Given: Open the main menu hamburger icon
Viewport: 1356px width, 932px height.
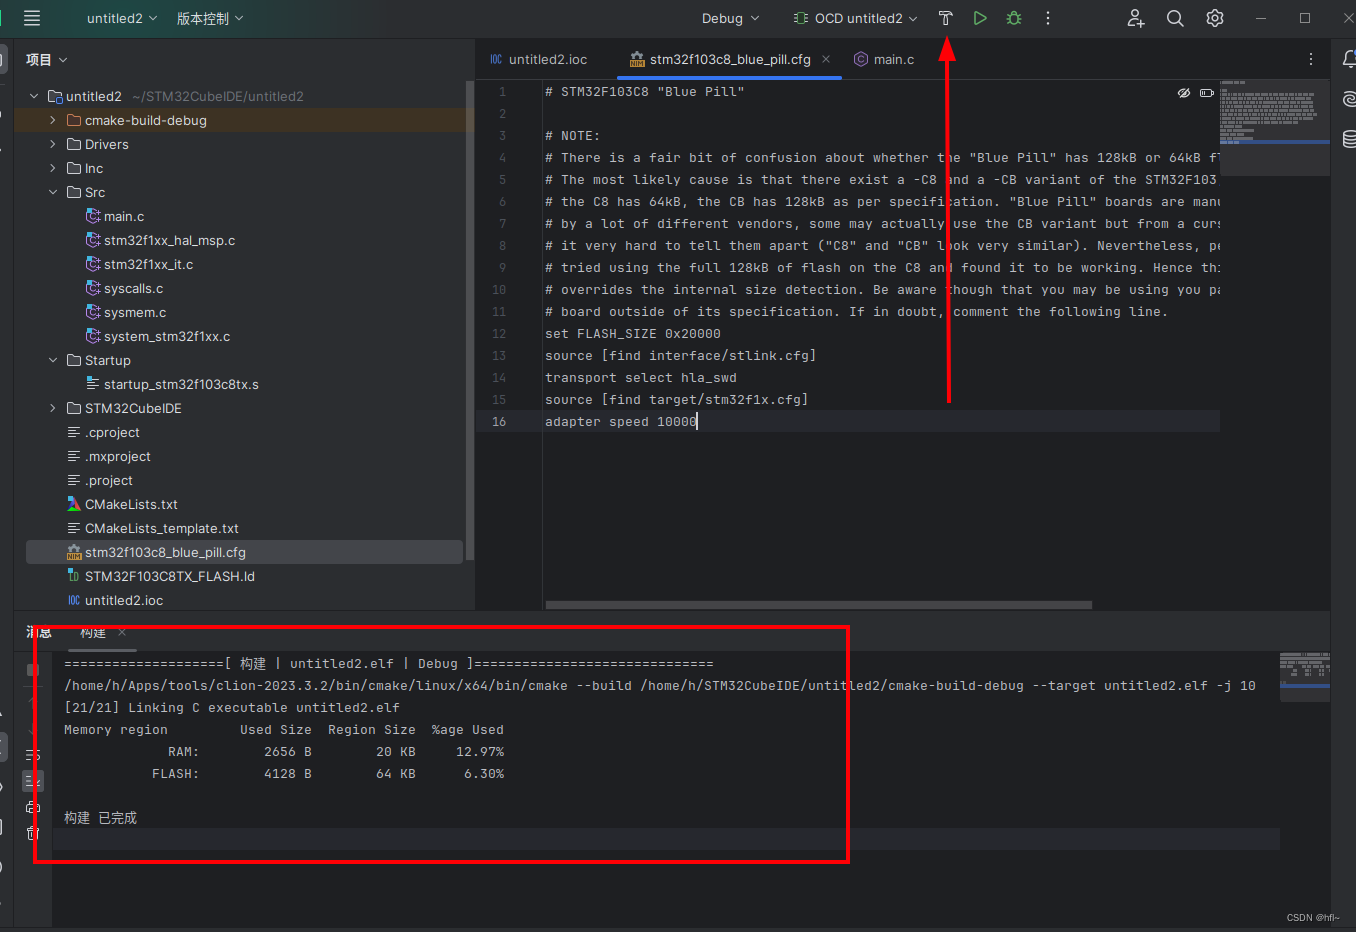Looking at the screenshot, I should (x=31, y=17).
